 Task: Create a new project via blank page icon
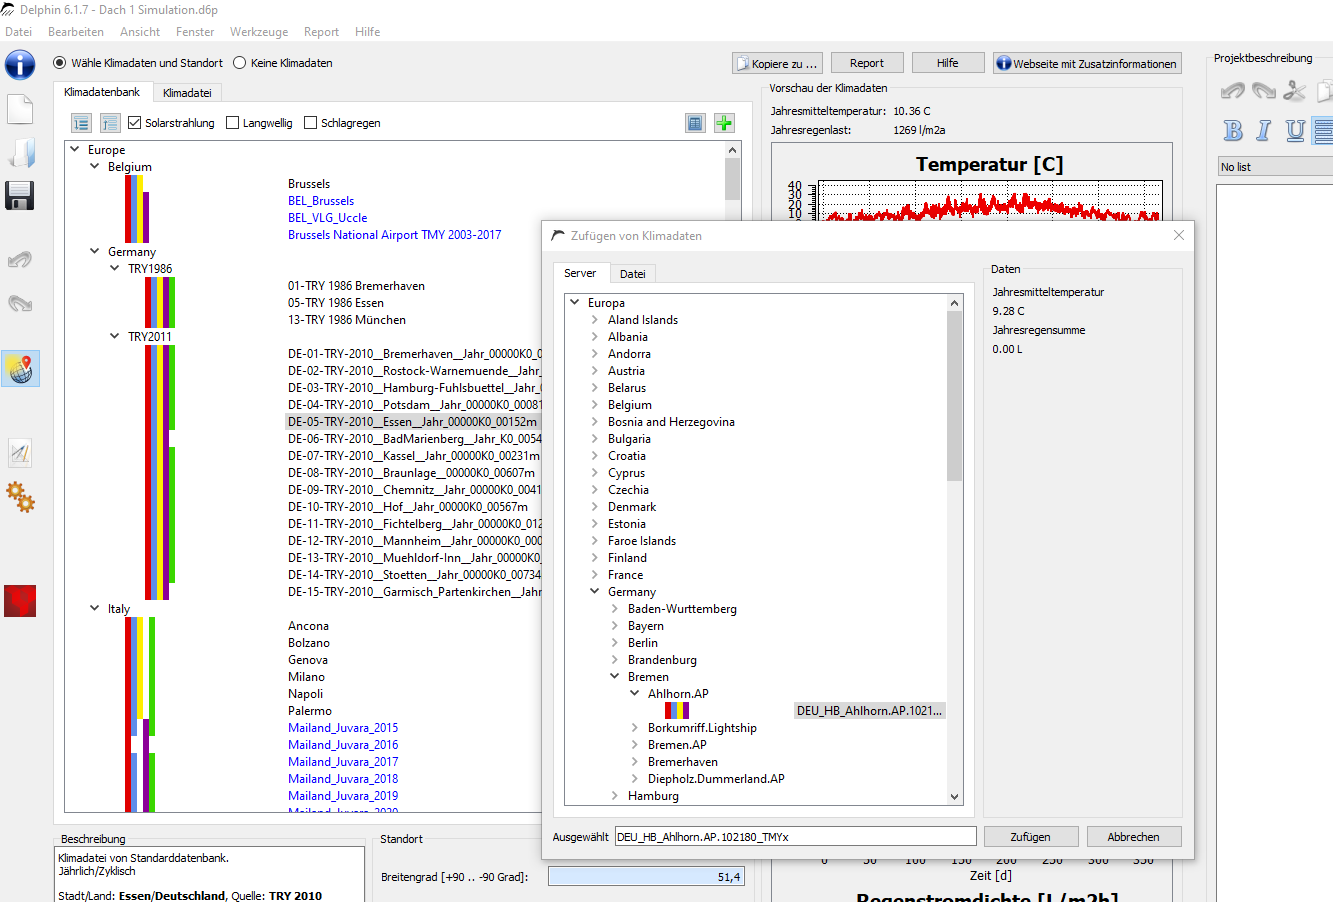pyautogui.click(x=20, y=109)
